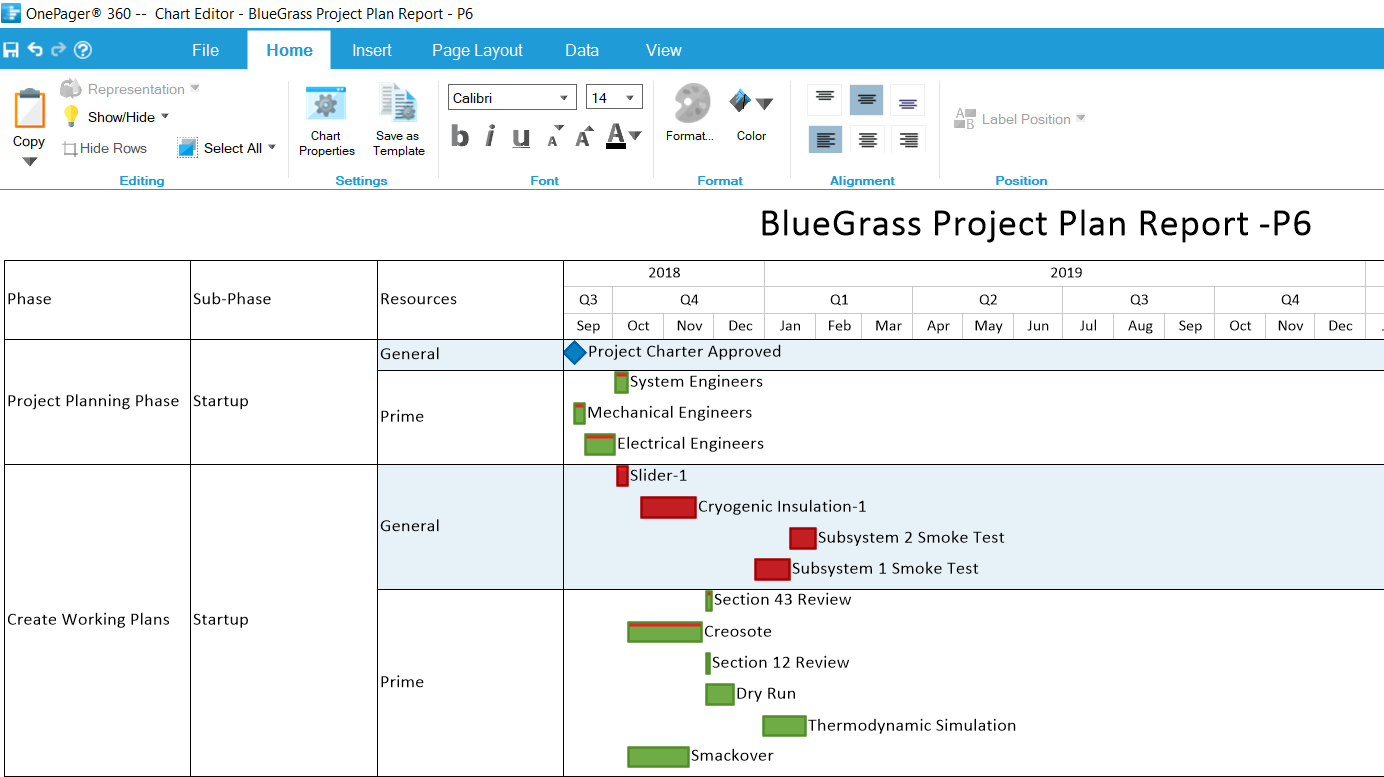The image size is (1384, 777).
Task: Select the Cryogenic Insulation-1 task bar
Action: [668, 507]
